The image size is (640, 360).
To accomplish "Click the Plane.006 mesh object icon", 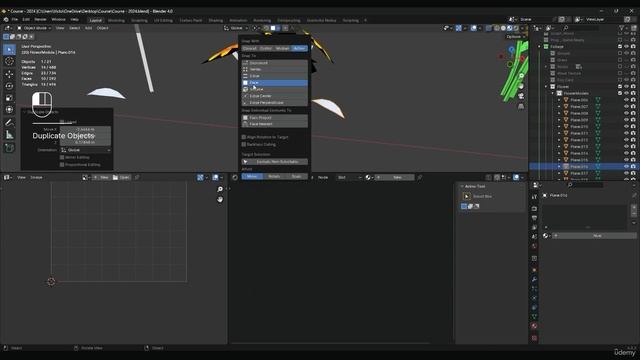I will click(566, 100).
